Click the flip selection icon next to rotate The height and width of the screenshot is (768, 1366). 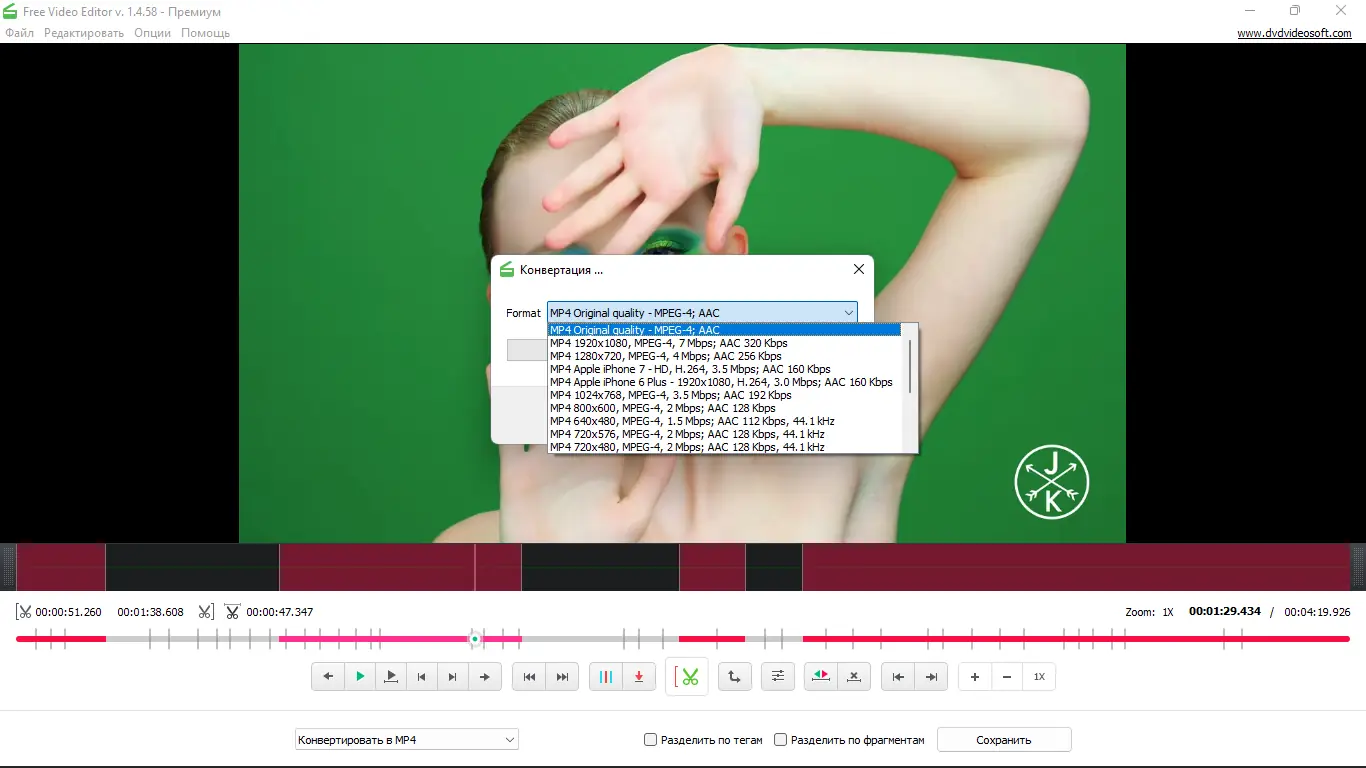820,677
